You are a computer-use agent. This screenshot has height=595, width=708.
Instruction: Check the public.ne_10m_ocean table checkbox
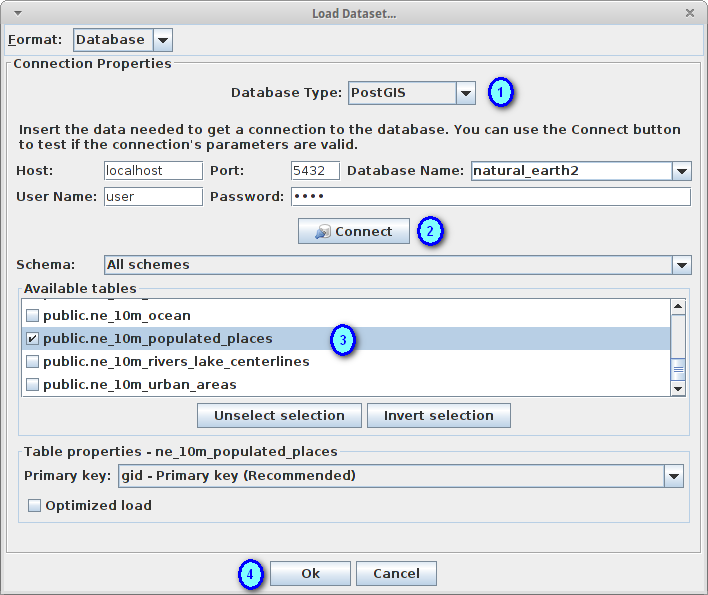[x=33, y=315]
